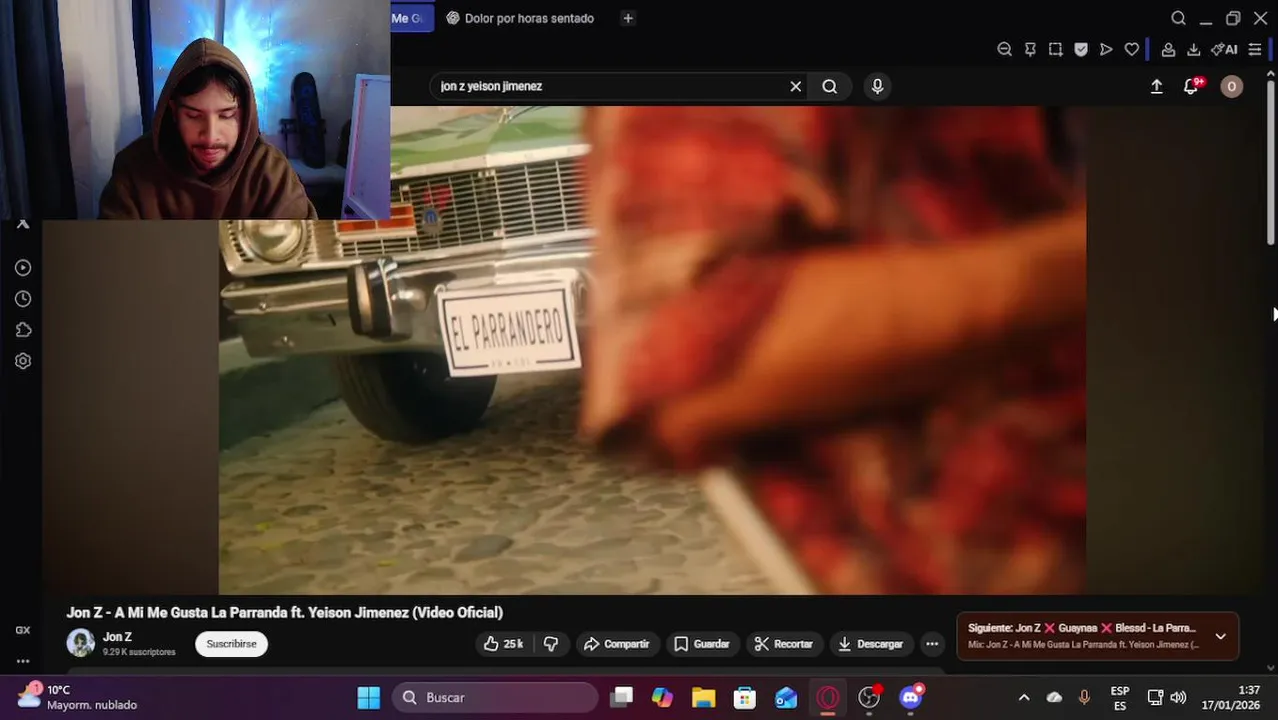The height and width of the screenshot is (720, 1278).
Task: Click the 'Siguiente: Jon Z, Guaynaa, Blessd' next-up text
Action: point(1082,628)
